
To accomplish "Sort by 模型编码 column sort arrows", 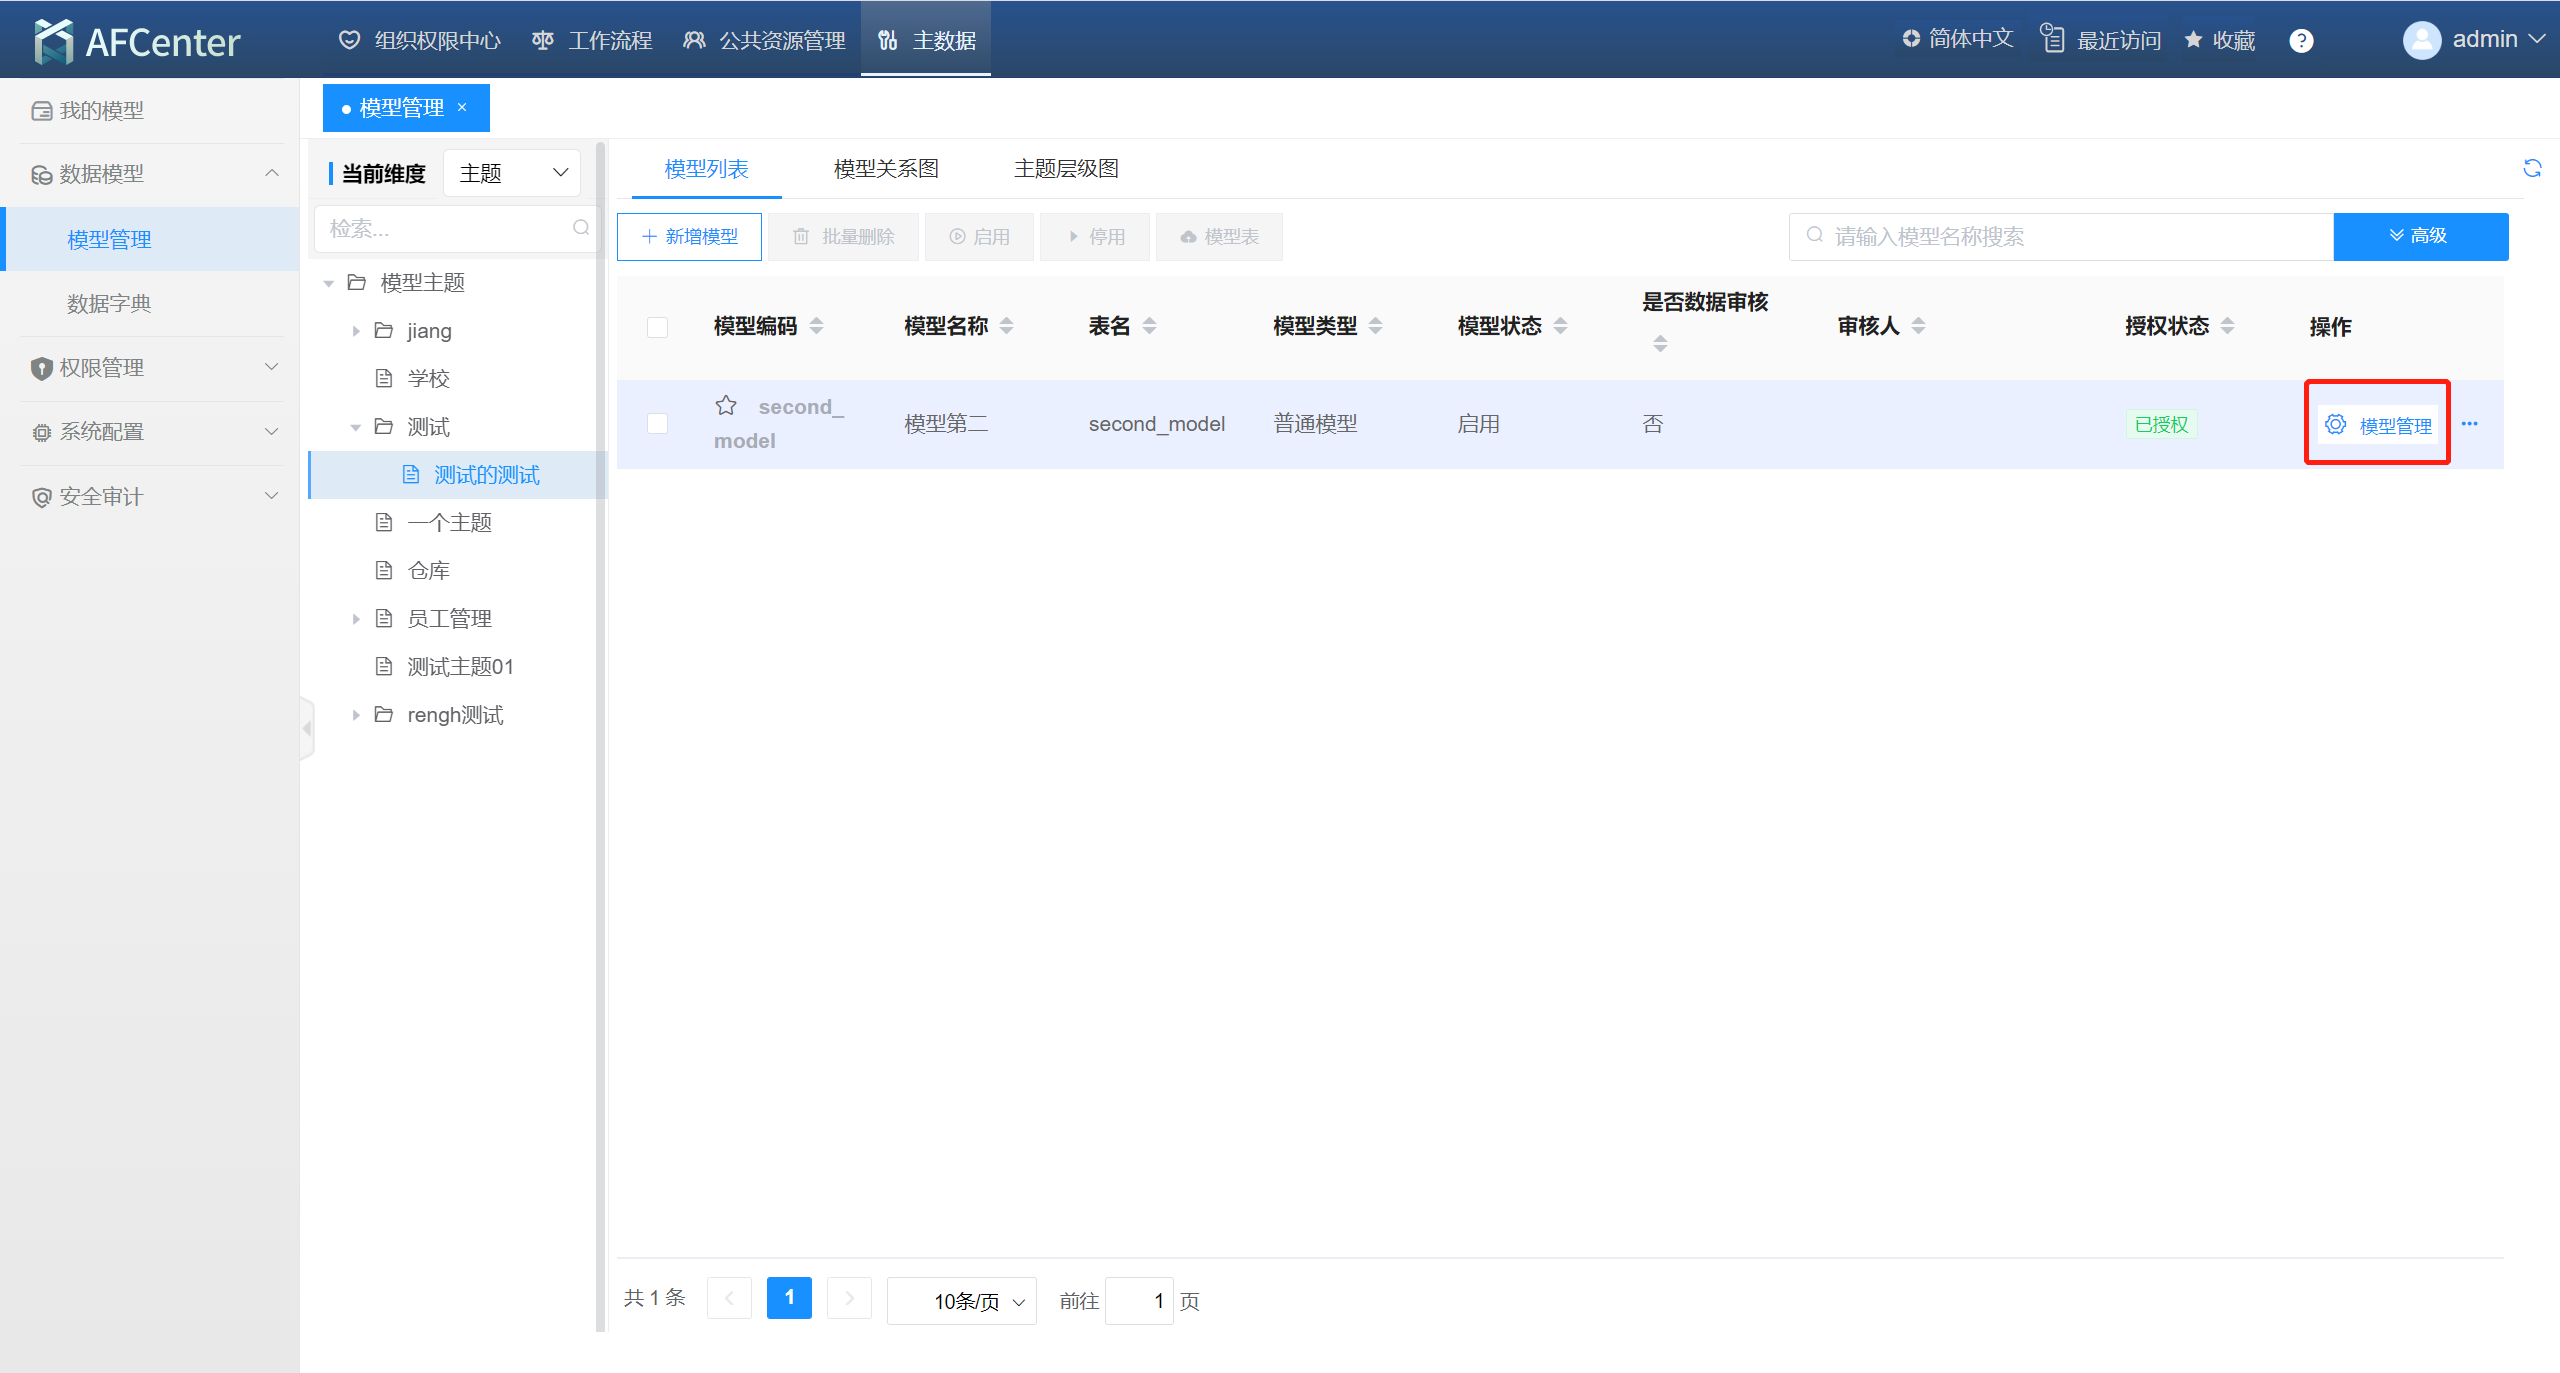I will 817,326.
